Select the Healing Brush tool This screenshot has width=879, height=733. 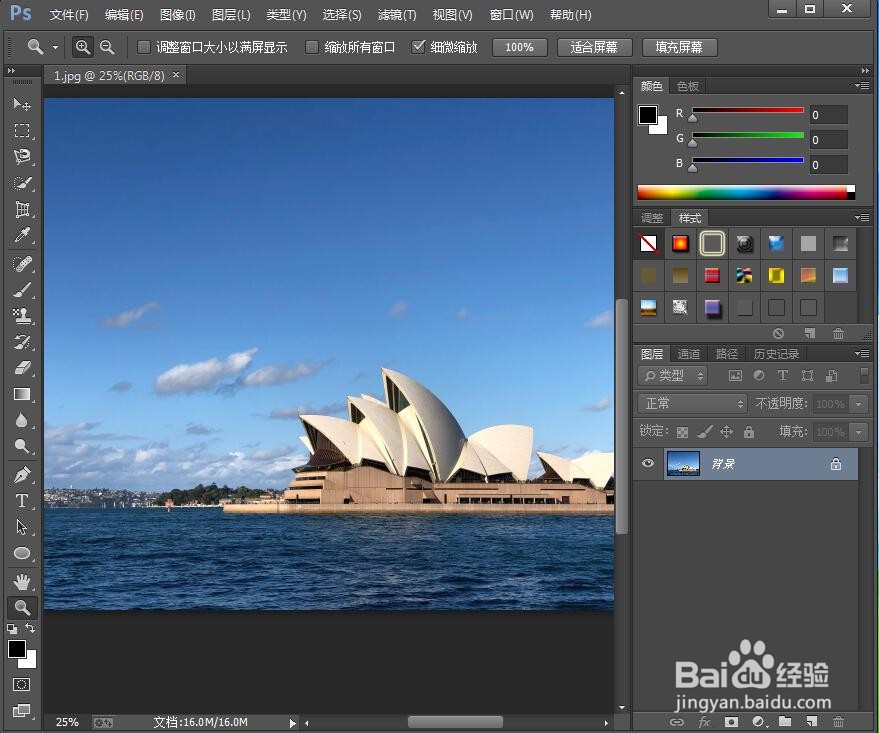(x=22, y=263)
